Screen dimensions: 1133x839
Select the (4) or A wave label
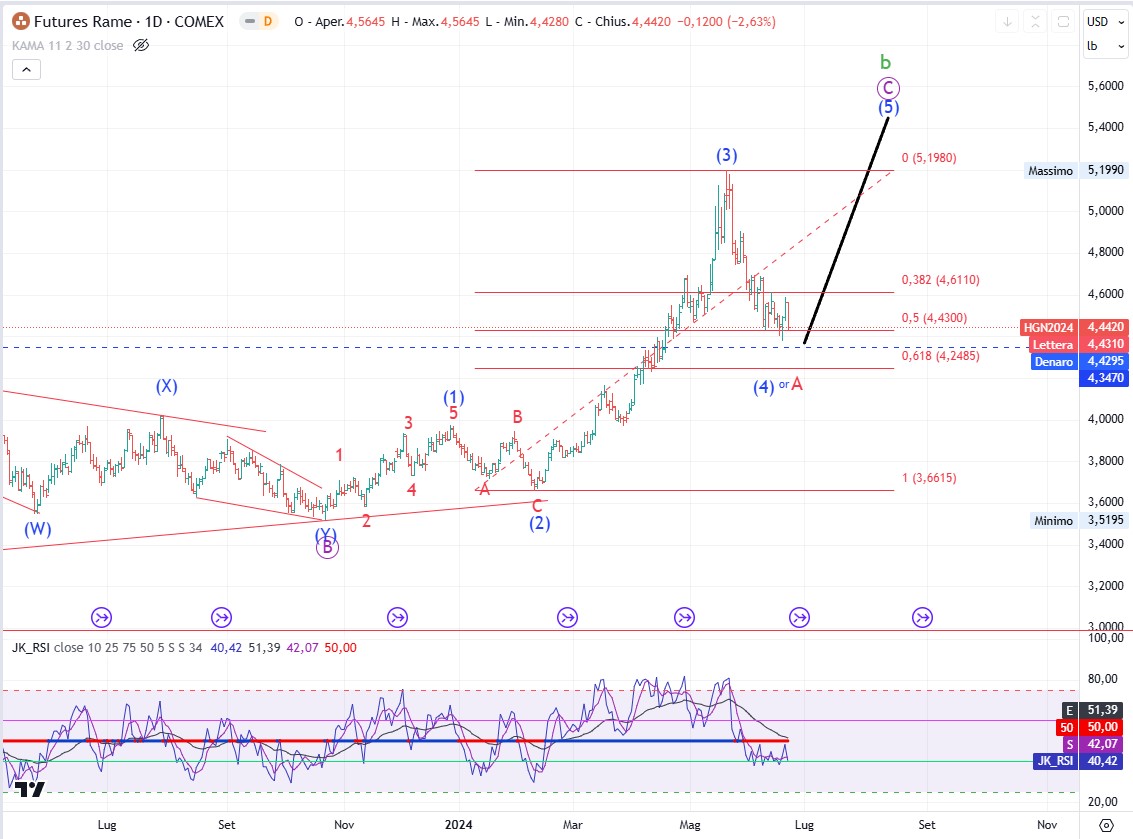[778, 385]
